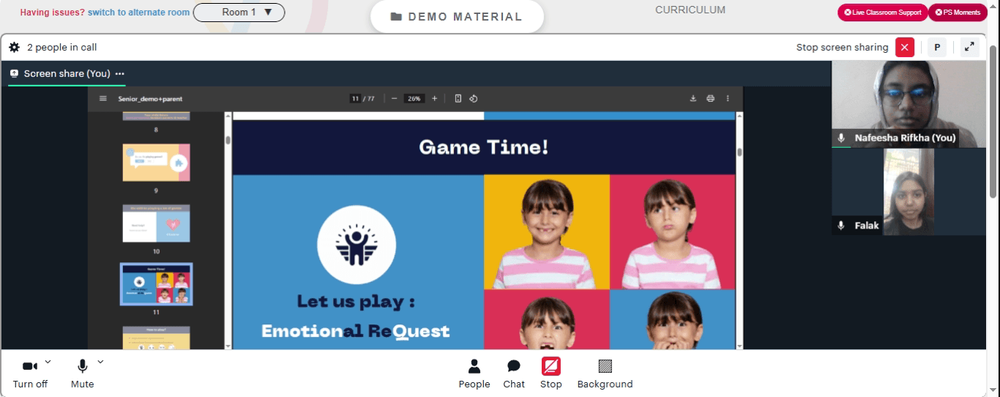
Task: Click the 26% zoom level field
Action: tap(415, 98)
